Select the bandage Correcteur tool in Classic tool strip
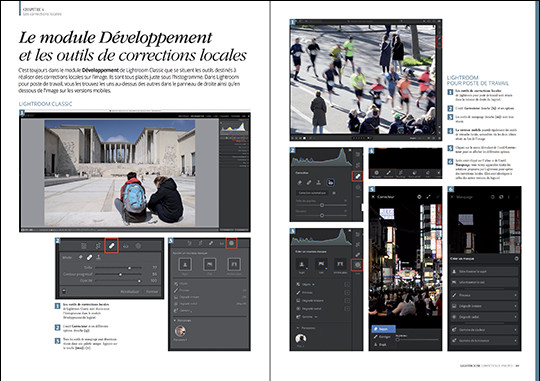The image size is (540, 381). 111,246
